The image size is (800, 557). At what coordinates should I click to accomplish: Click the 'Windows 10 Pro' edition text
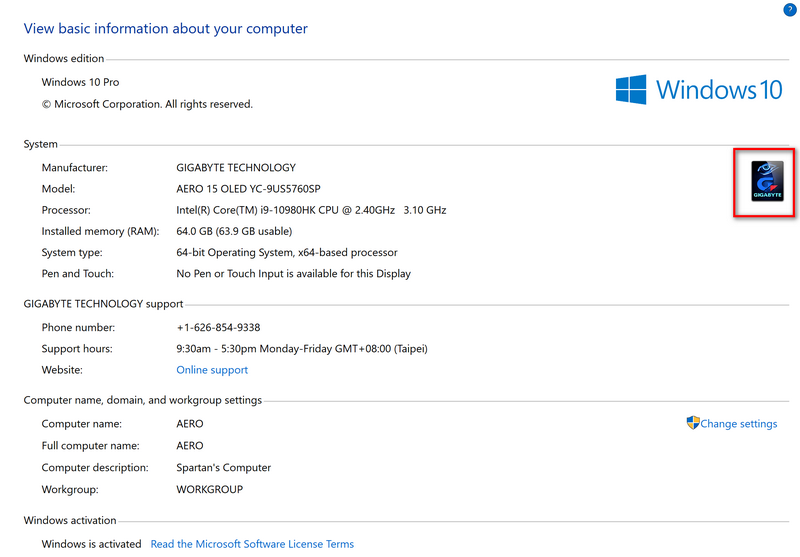click(x=80, y=82)
